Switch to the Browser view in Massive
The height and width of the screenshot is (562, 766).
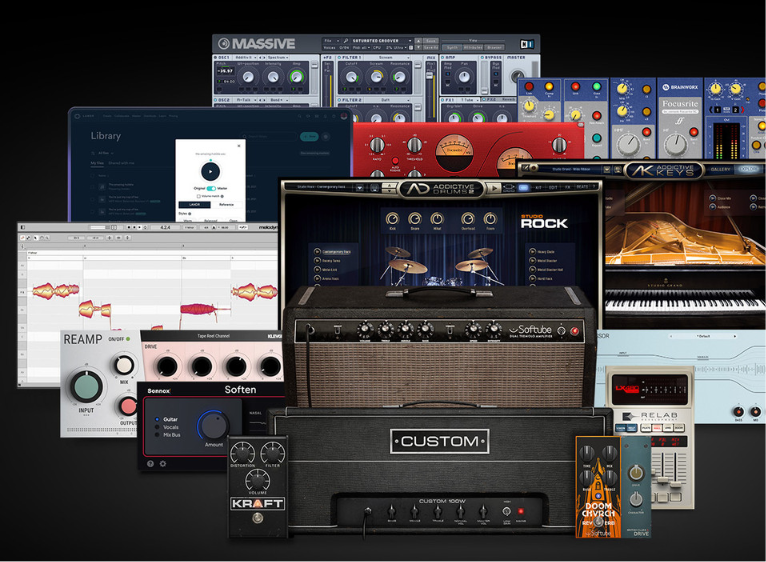tap(494, 47)
